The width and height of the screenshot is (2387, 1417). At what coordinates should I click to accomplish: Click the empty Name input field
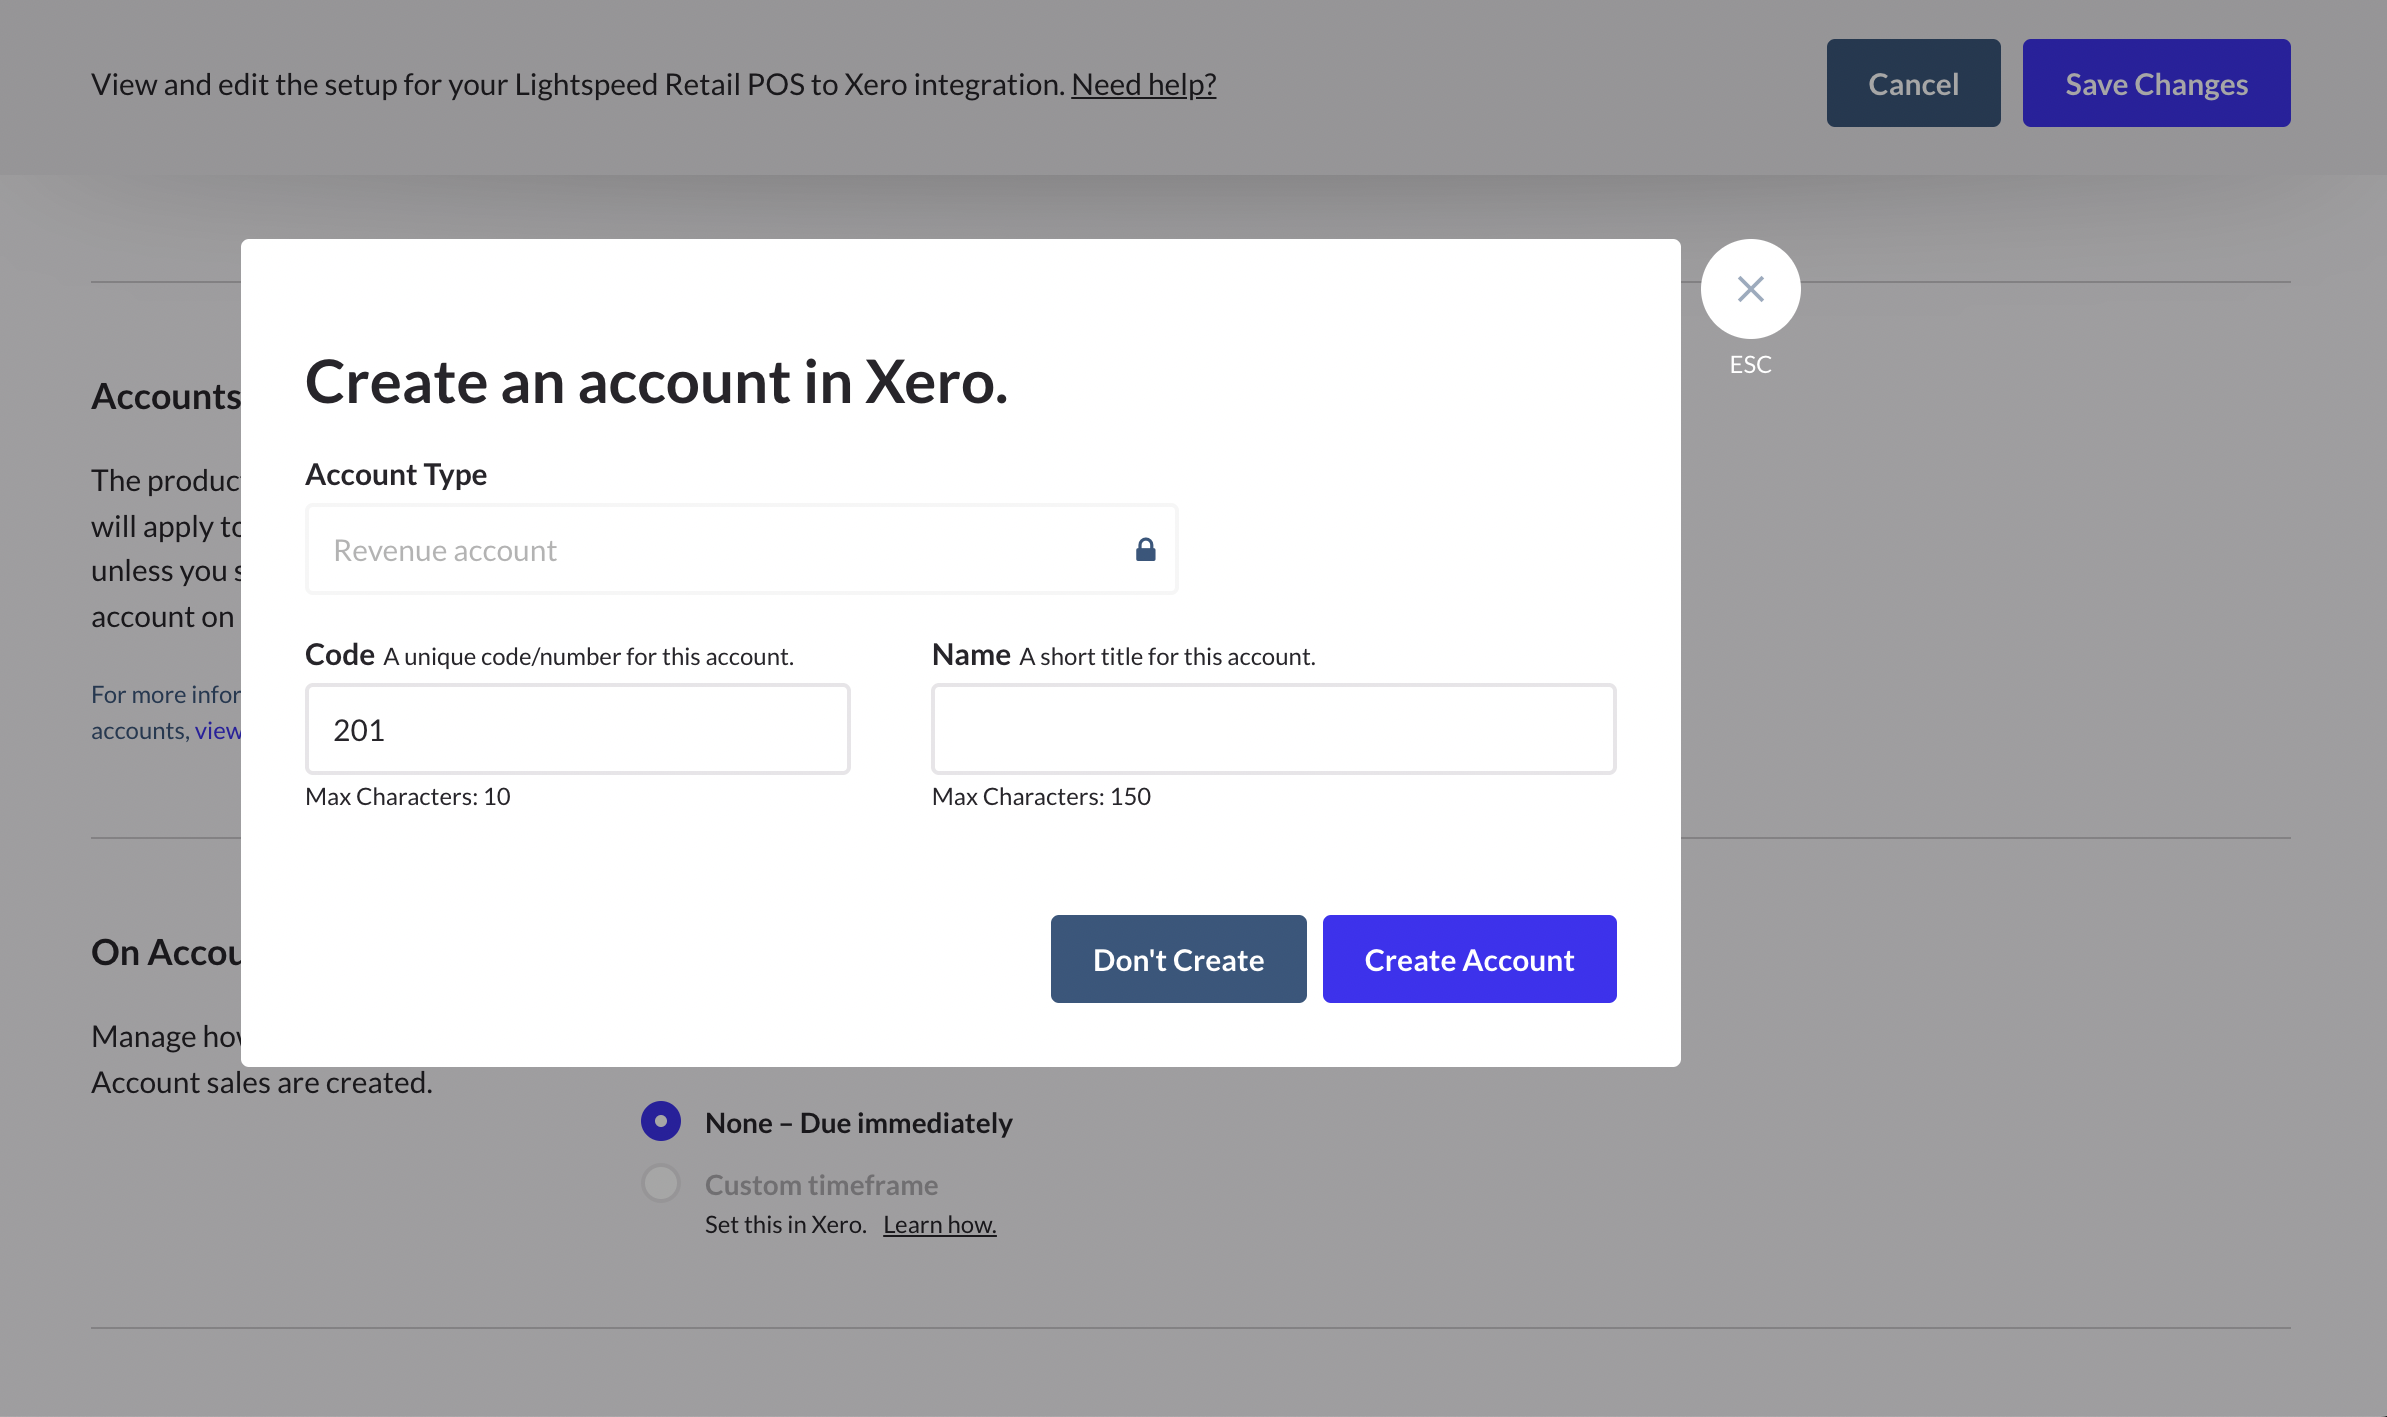1272,729
